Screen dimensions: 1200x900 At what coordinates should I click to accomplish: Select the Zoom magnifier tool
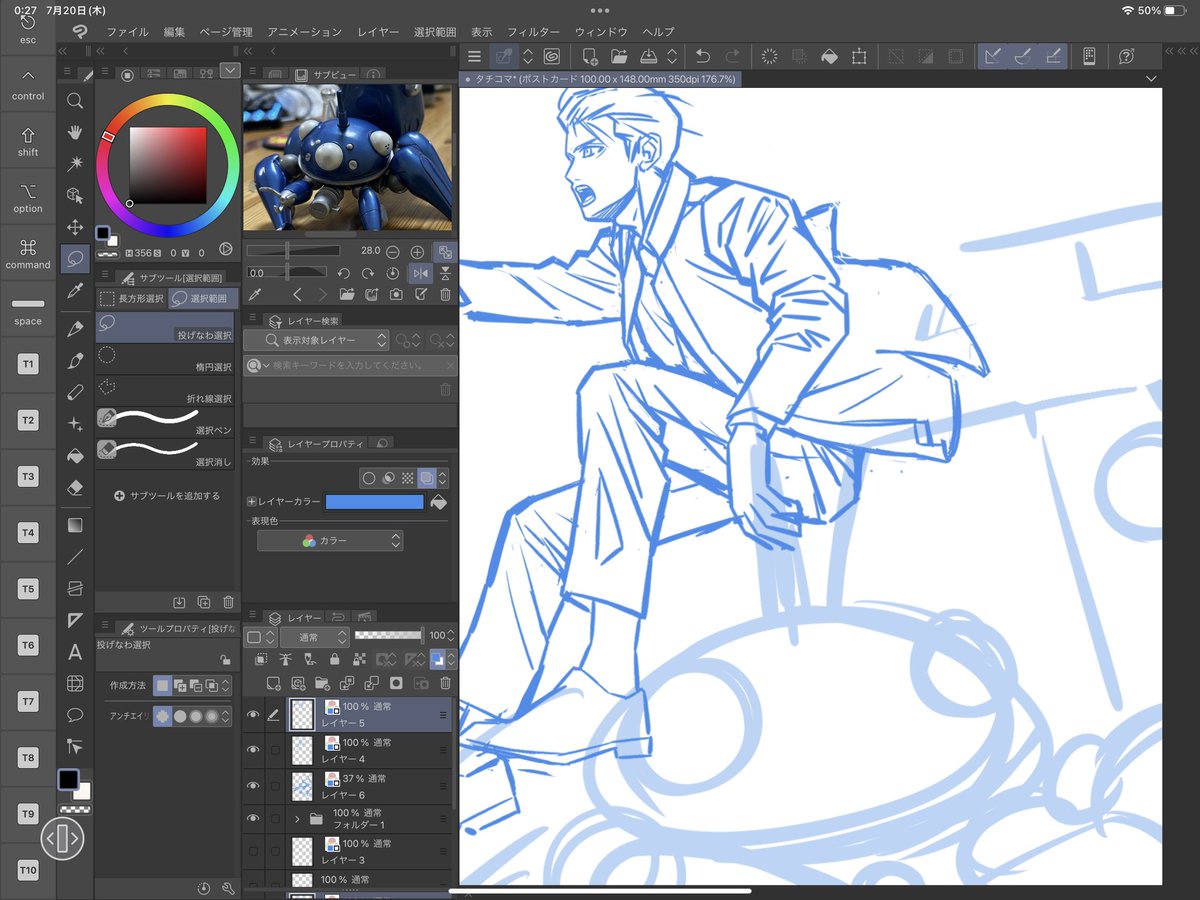point(75,100)
